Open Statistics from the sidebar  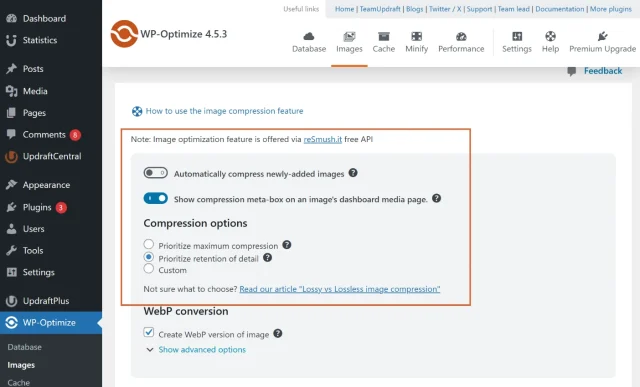click(x=40, y=40)
